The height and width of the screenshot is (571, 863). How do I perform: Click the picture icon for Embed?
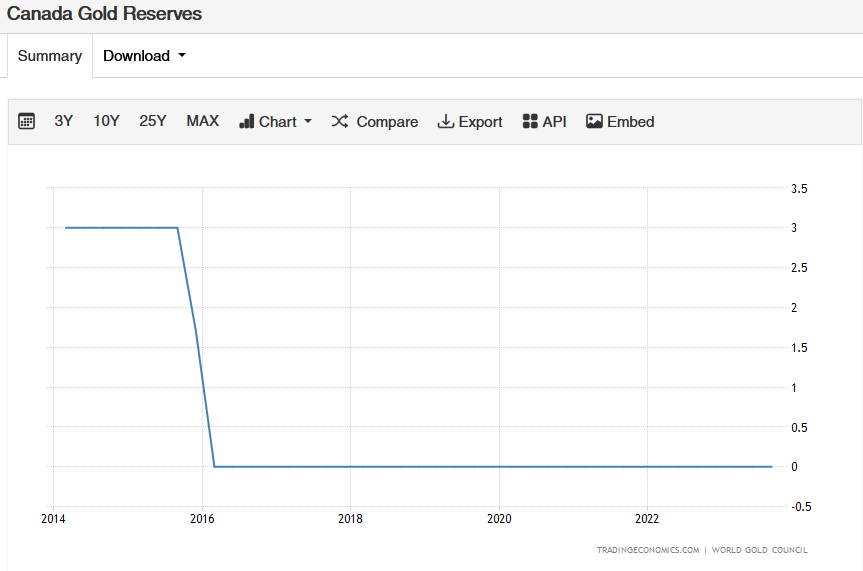pos(594,121)
